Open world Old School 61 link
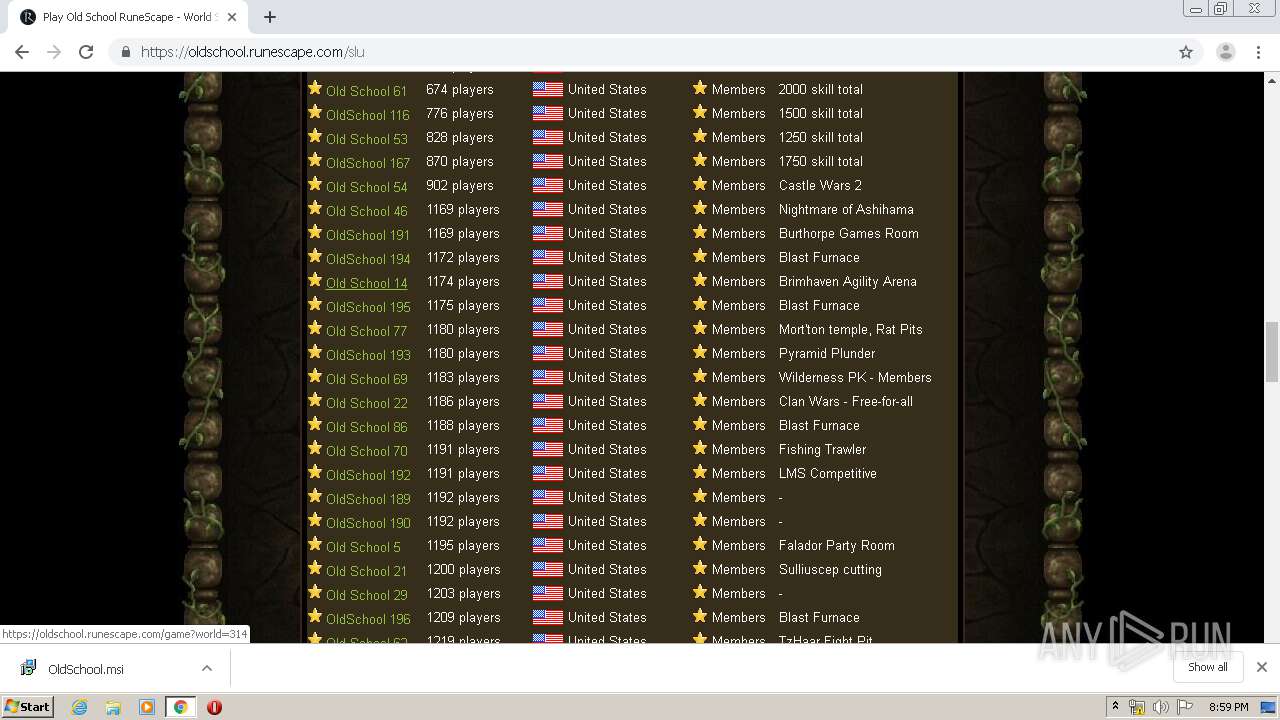Screen dimensions: 1280x720 [x=366, y=91]
